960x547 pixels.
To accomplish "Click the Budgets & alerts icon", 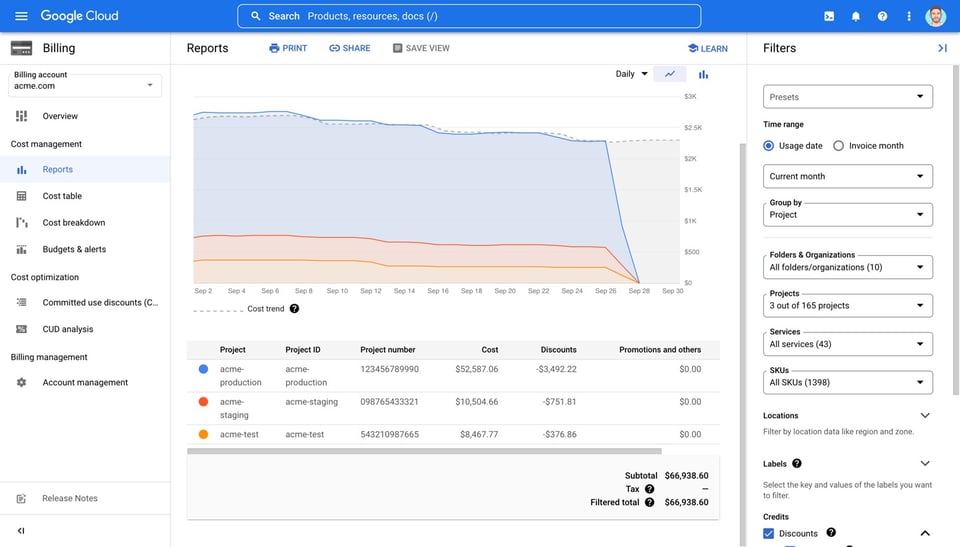I will click(x=21, y=249).
